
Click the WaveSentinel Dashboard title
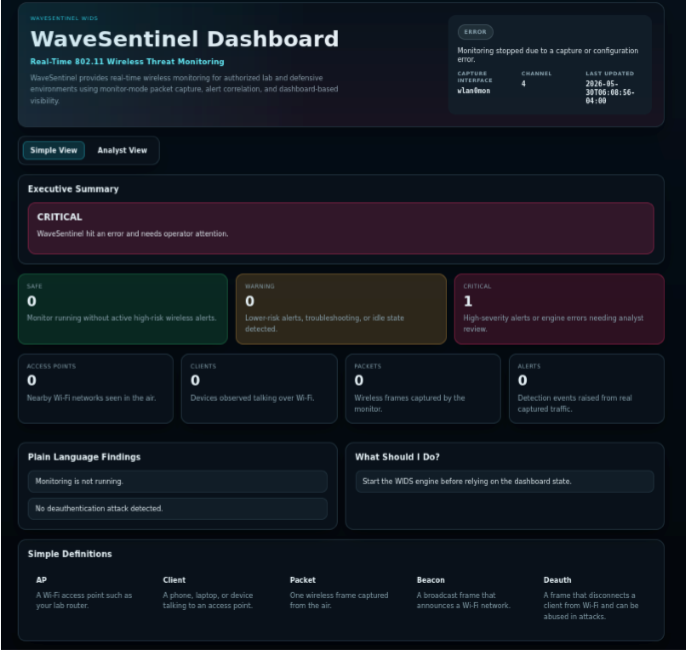point(184,39)
